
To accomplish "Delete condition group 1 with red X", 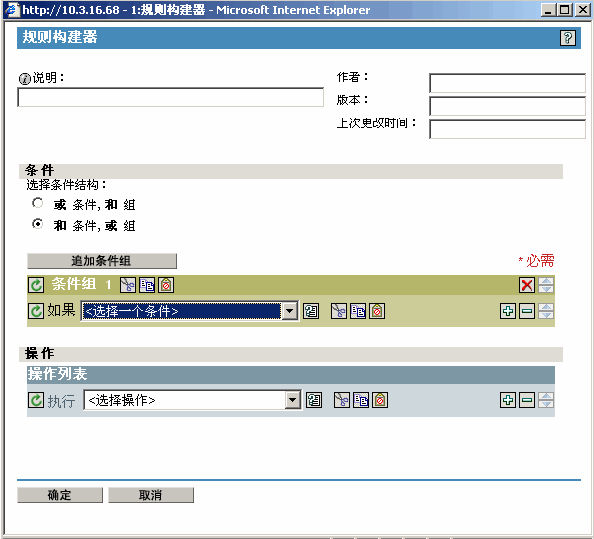I will click(527, 285).
